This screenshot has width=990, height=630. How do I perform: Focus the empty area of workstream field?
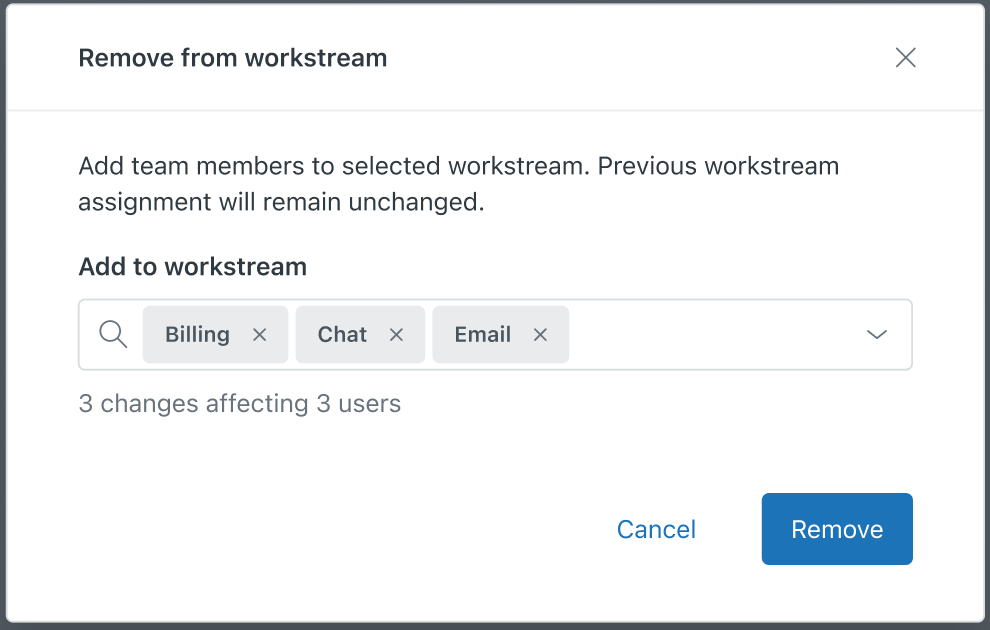point(710,335)
